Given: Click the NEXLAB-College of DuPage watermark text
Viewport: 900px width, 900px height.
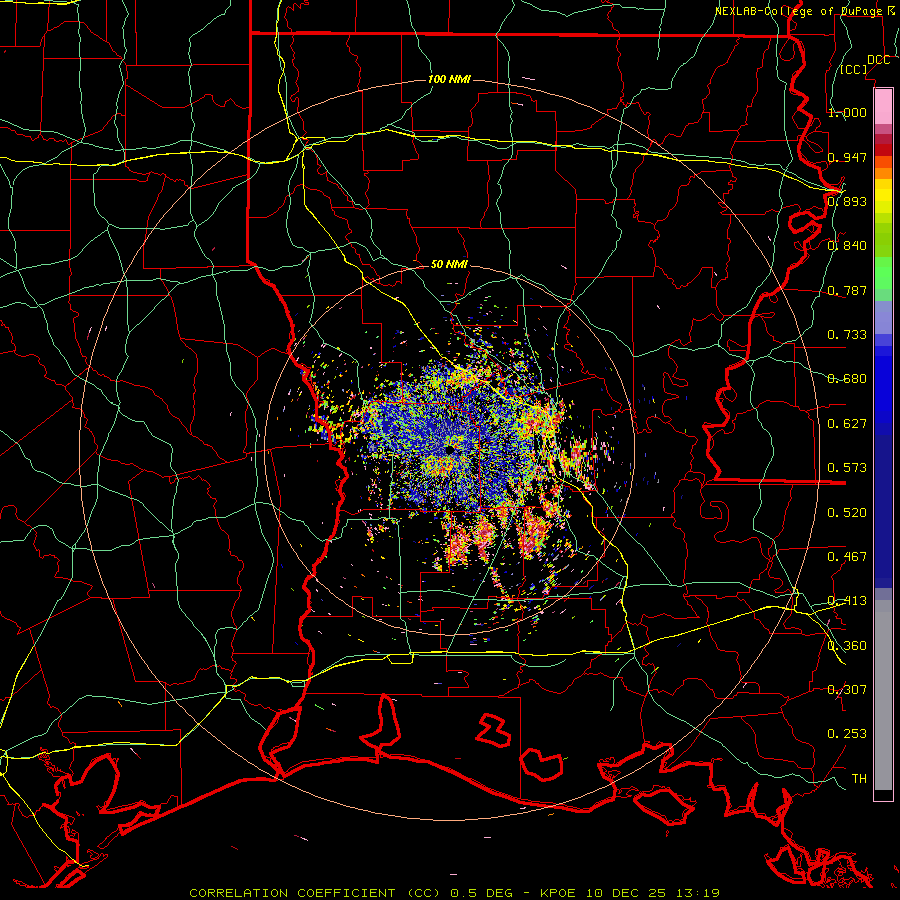Looking at the screenshot, I should pyautogui.click(x=798, y=11).
